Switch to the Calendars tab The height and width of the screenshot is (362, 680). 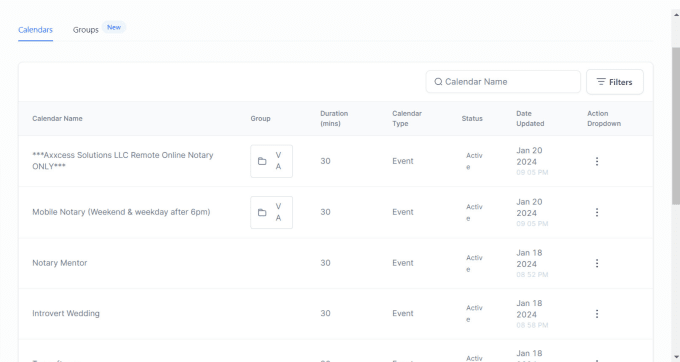(x=36, y=29)
